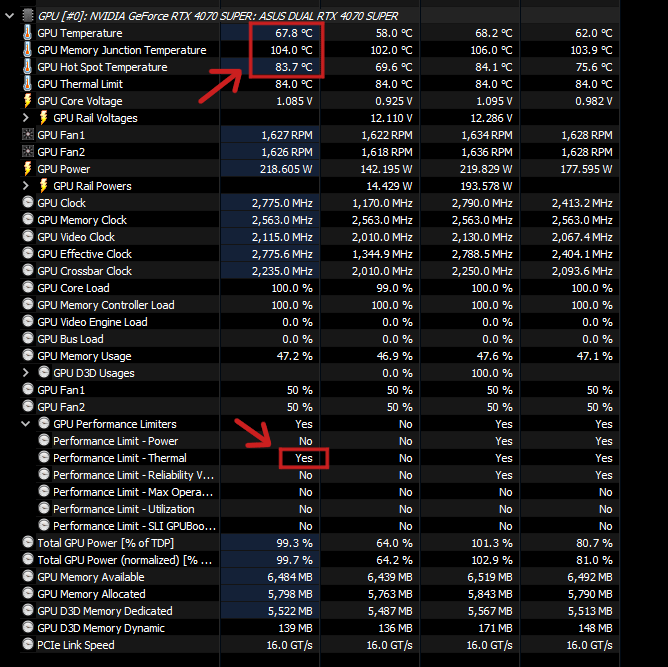Click lightning icon beside GPU Core Voltage
This screenshot has width=668, height=667.
(x=28, y=101)
